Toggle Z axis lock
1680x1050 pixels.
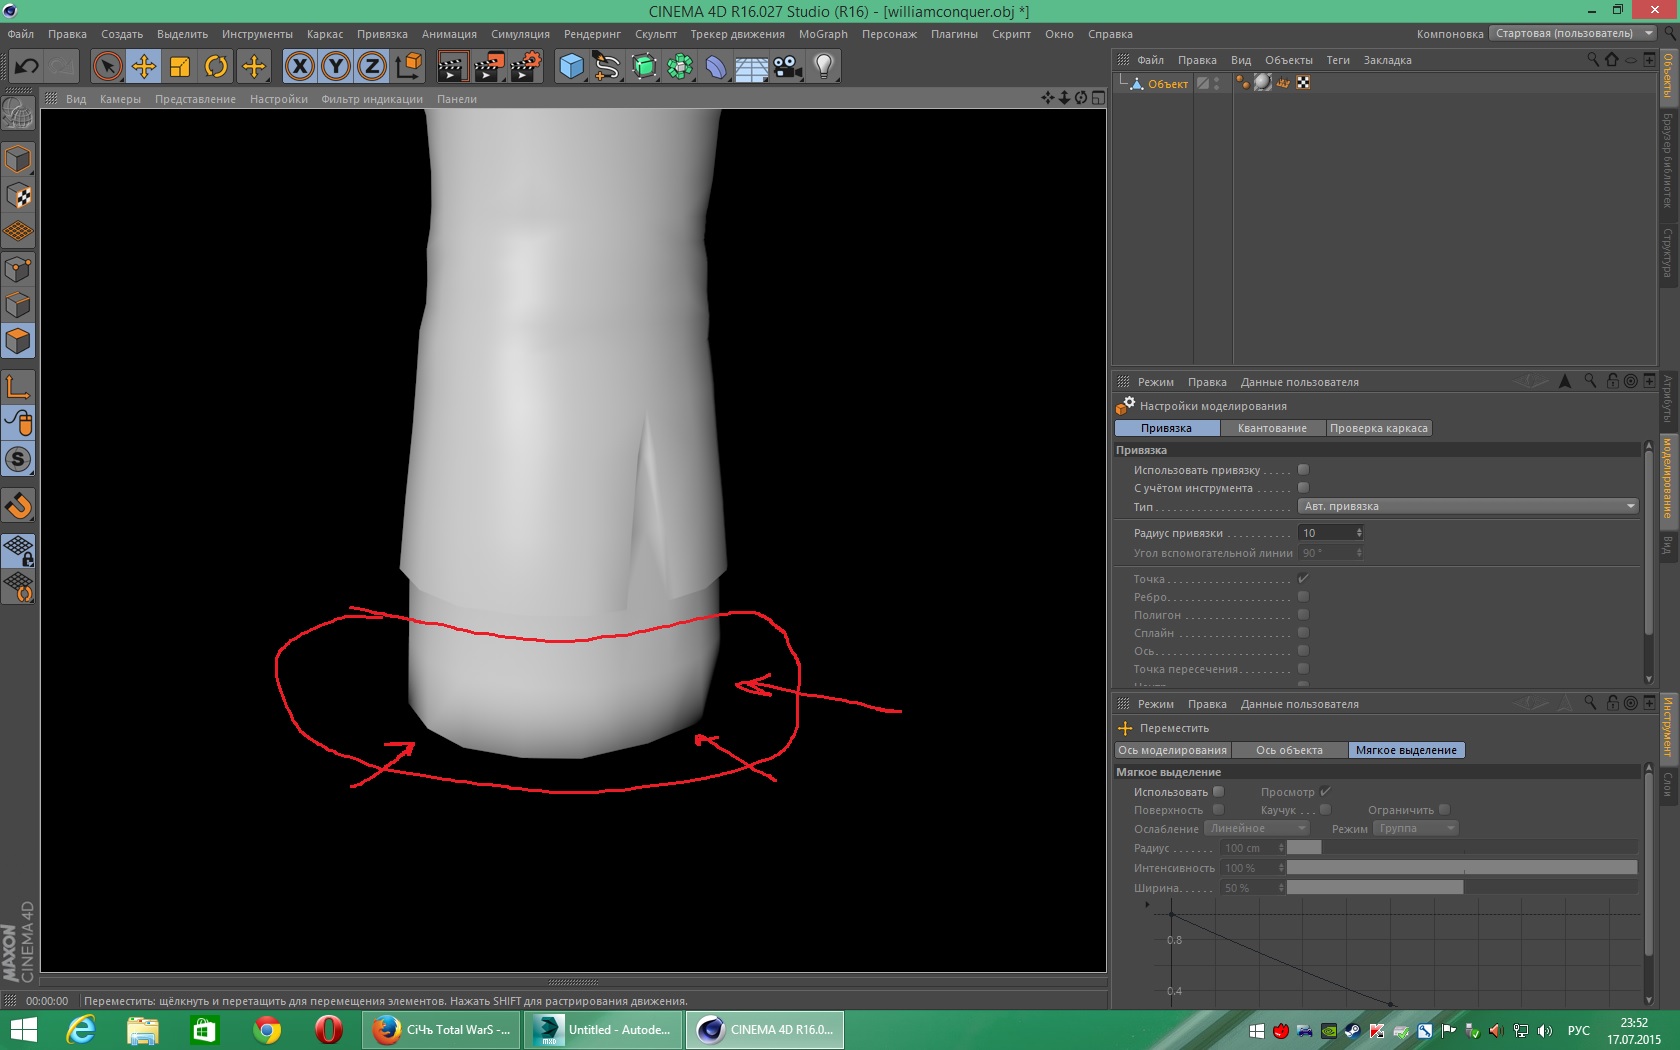pos(372,67)
